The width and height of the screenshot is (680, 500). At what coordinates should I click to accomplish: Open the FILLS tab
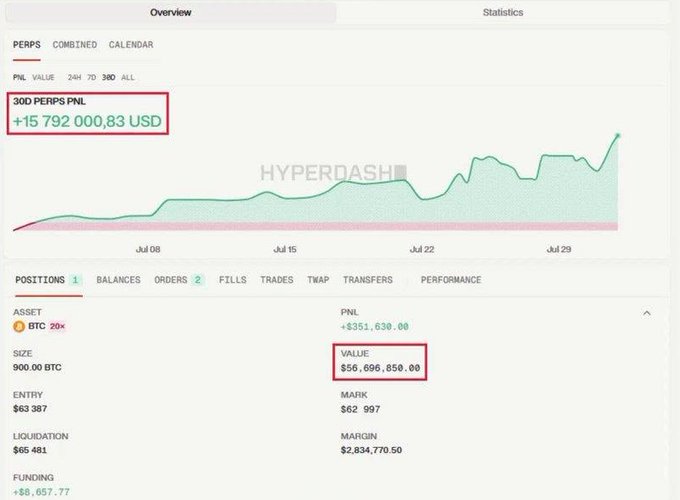(232, 280)
